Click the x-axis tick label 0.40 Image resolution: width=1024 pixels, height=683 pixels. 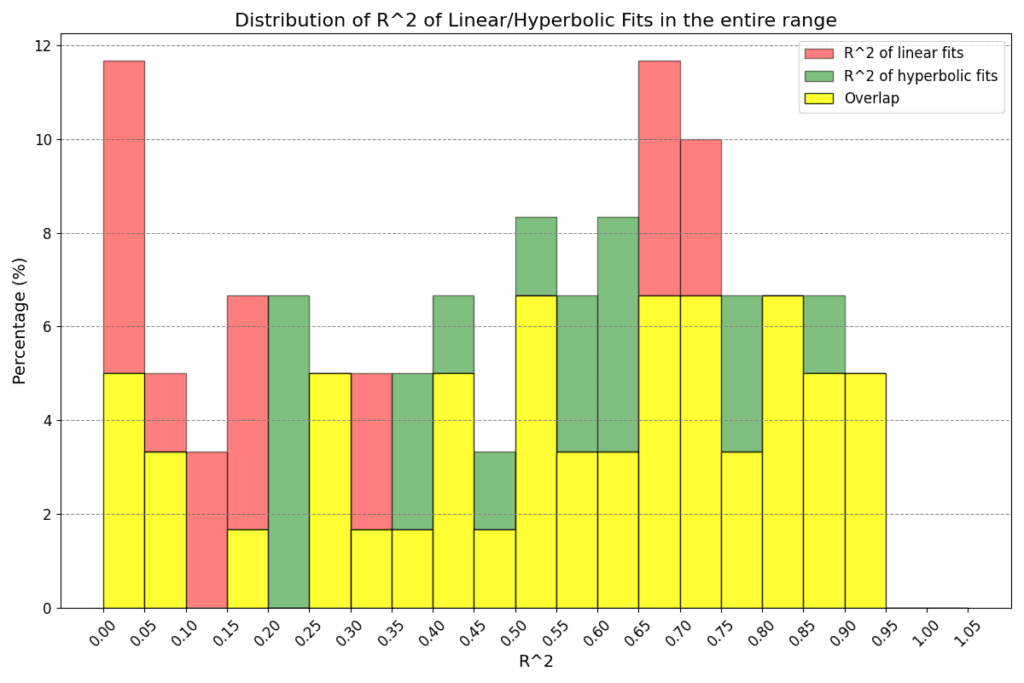(x=430, y=633)
